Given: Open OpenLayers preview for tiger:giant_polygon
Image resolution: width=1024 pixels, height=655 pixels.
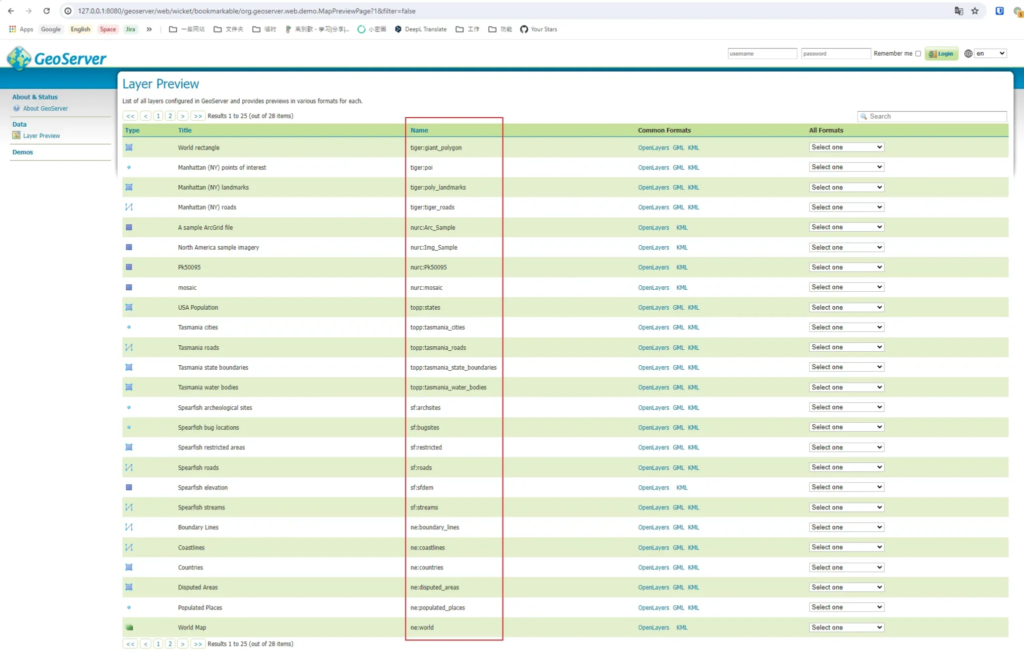Looking at the screenshot, I should click(x=653, y=148).
